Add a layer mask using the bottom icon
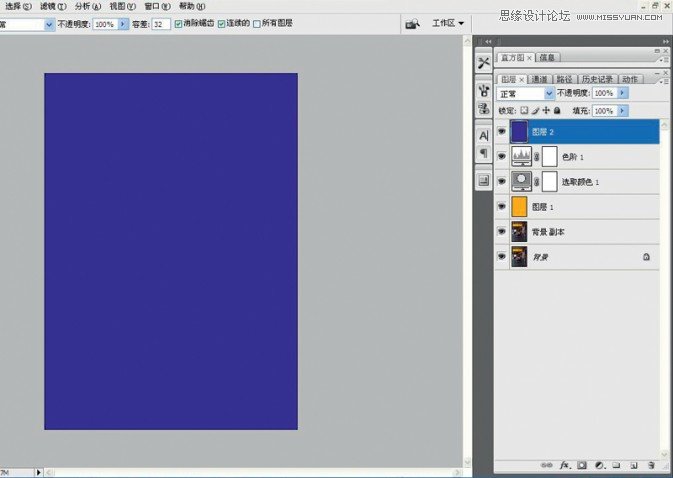Screen dimensions: 673x478 (581, 465)
